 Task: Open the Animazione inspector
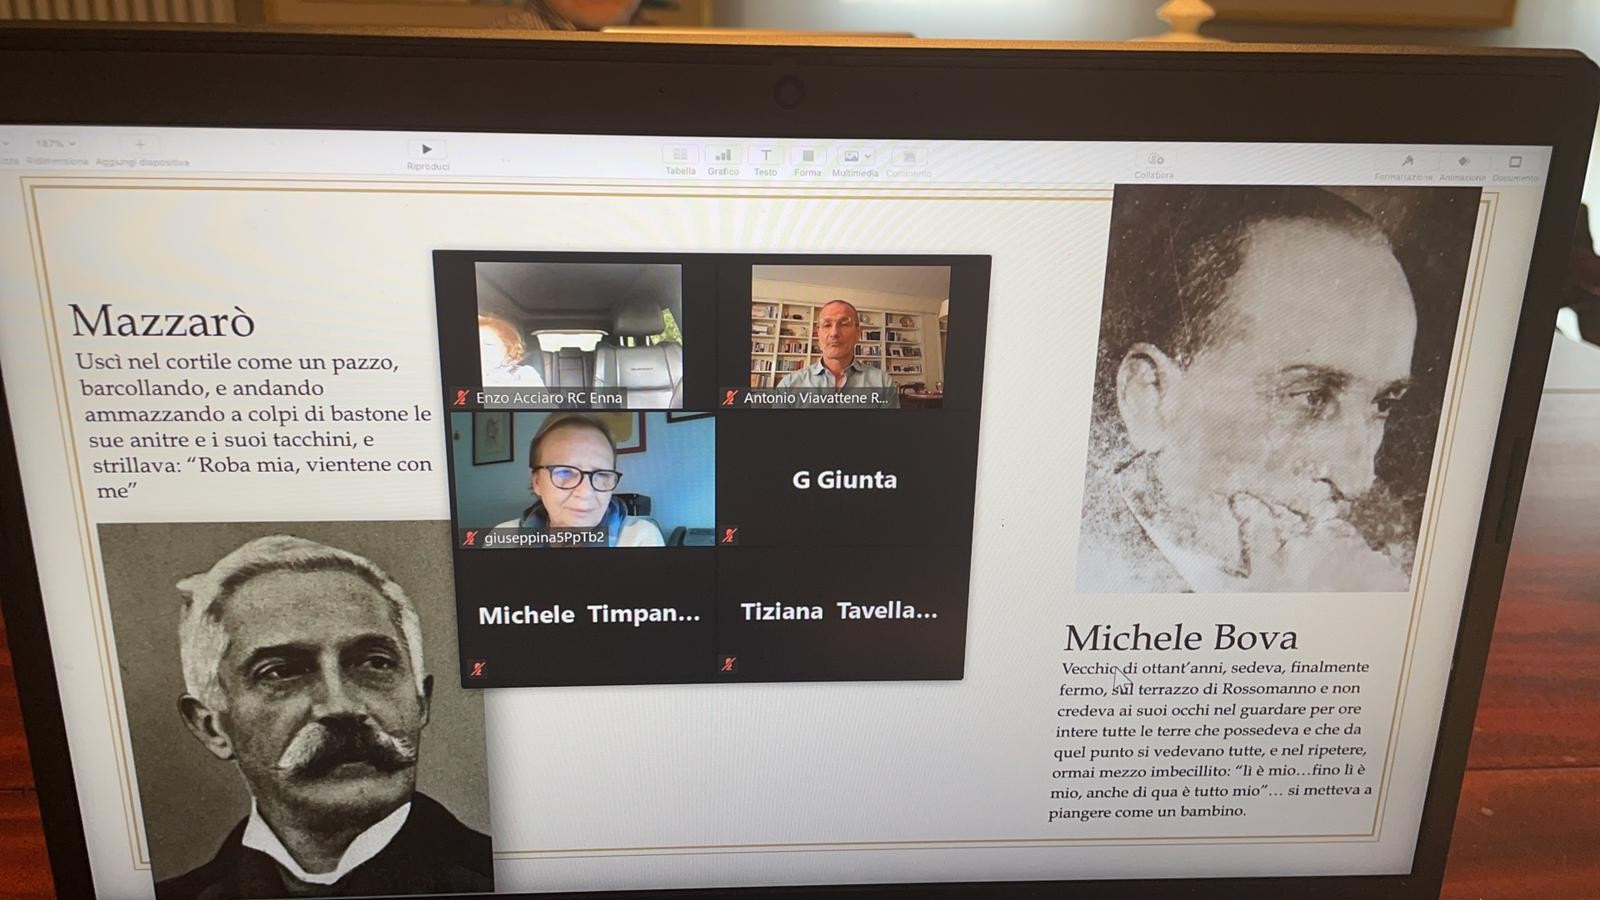[x=1463, y=162]
